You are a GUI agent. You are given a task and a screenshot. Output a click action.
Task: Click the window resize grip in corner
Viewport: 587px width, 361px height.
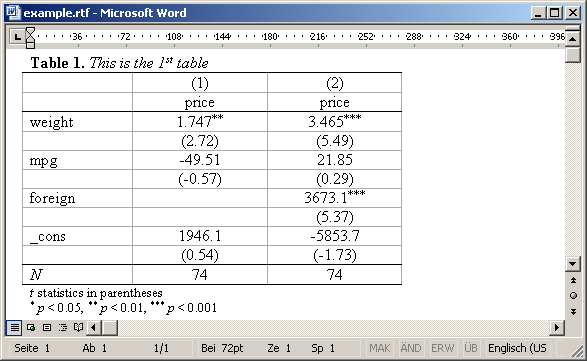(x=577, y=351)
